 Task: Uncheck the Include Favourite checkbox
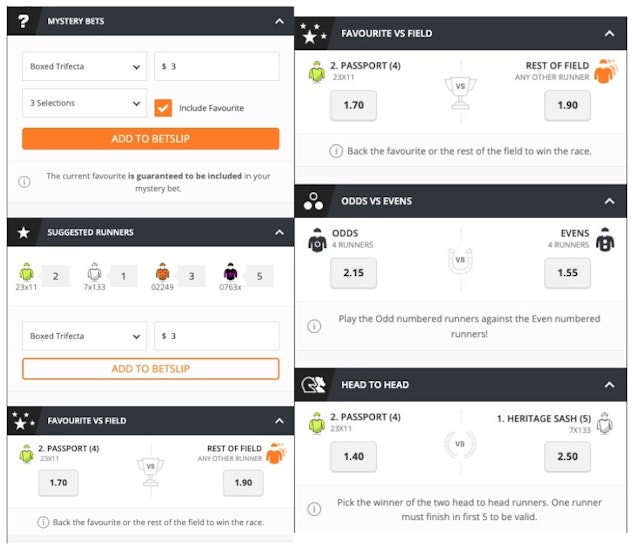(x=163, y=108)
